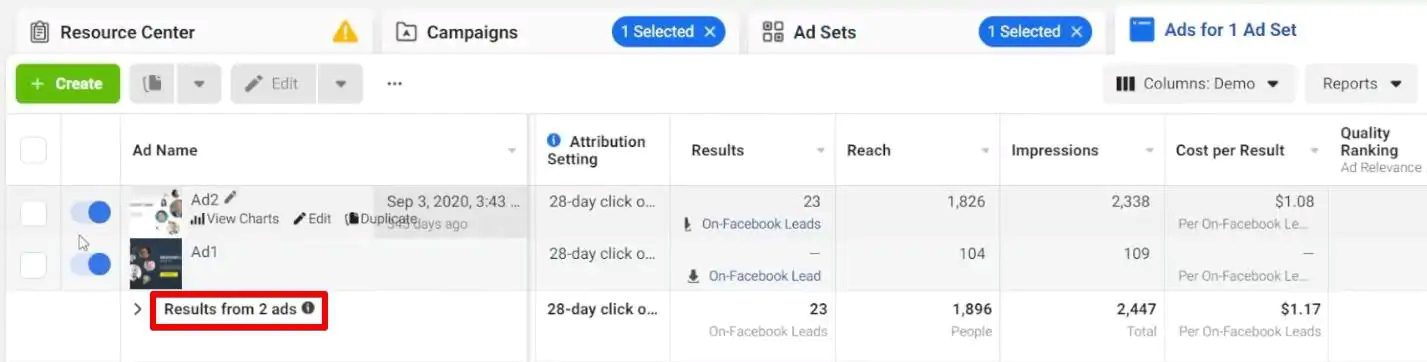This screenshot has width=1427, height=362.
Task: Click the info icon beside Results from 2 ads
Action: [x=308, y=309]
